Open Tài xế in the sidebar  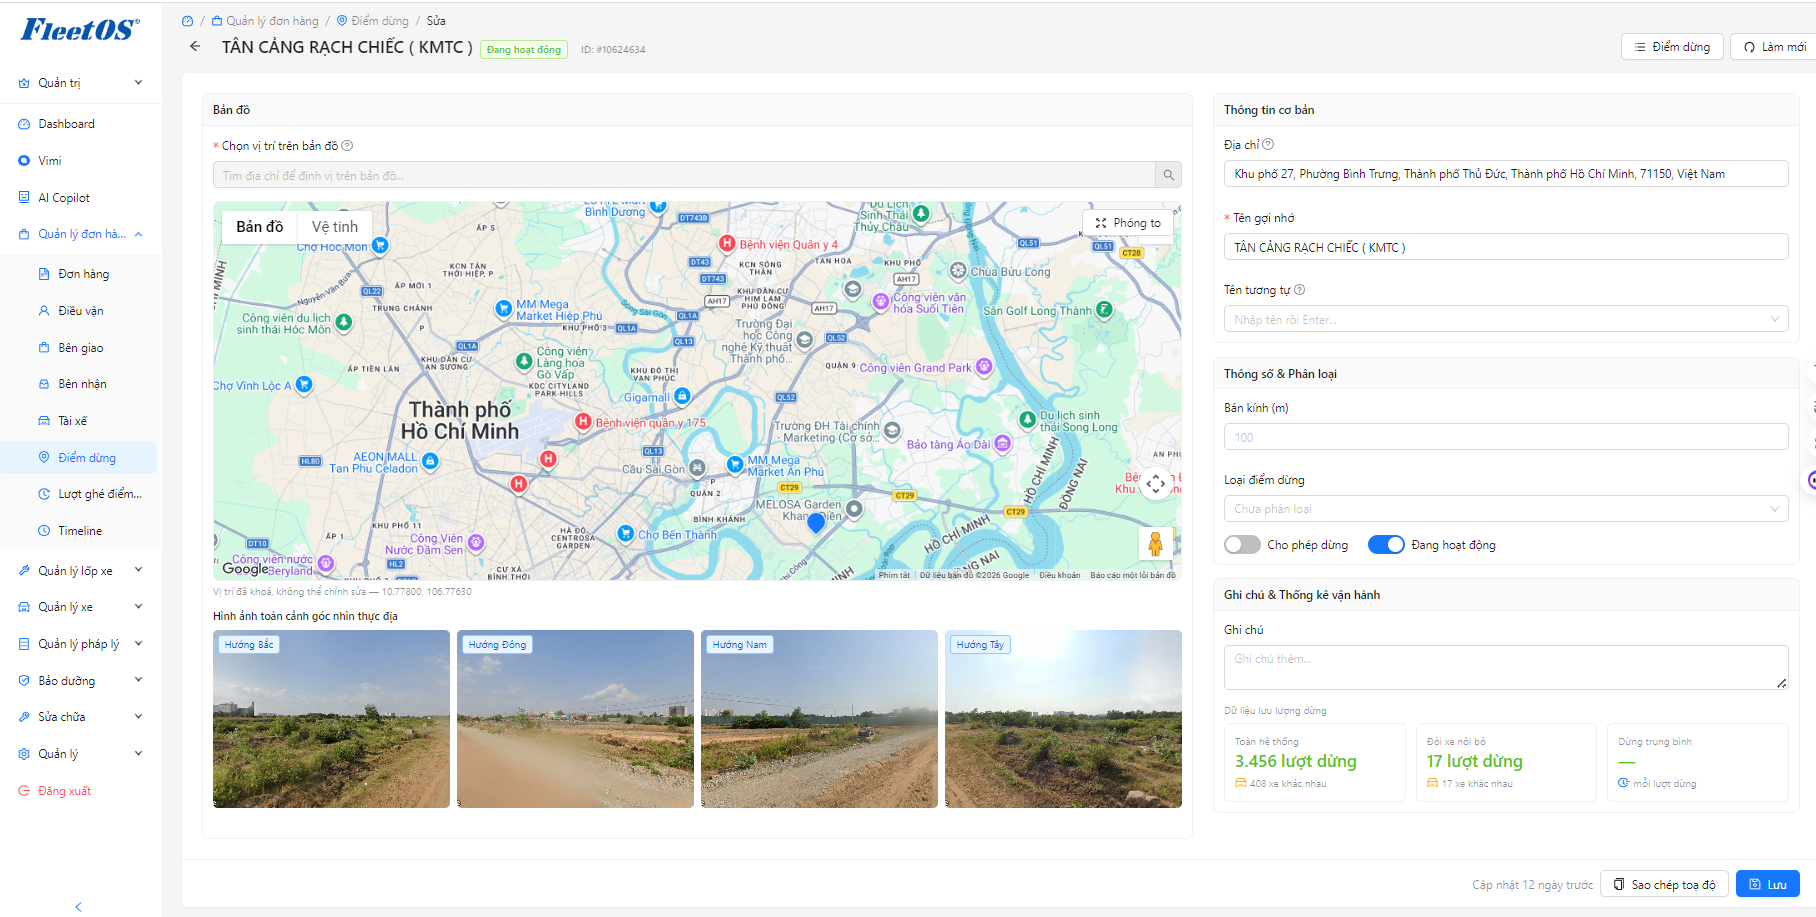(80, 421)
